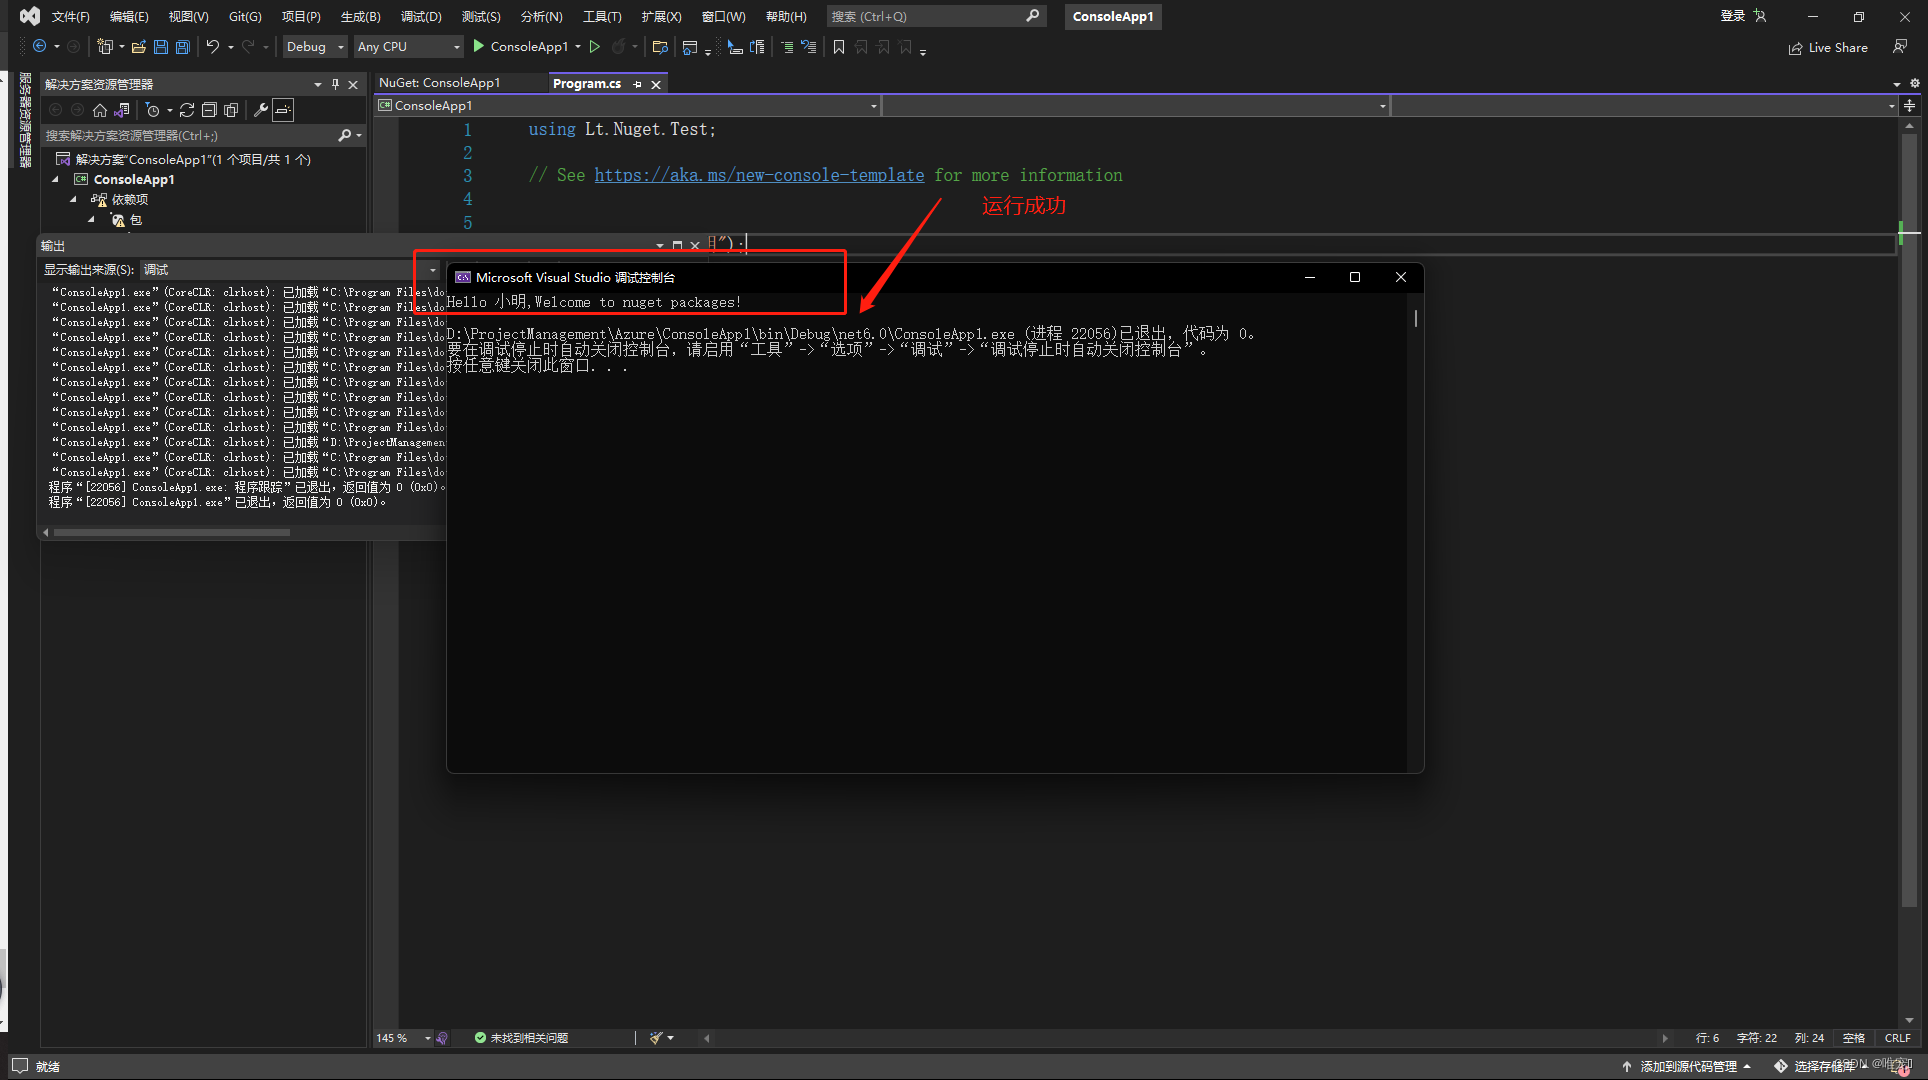Click the Solution Explorer sync refresh icon
Viewport: 1928px width, 1080px height.
pos(187,110)
